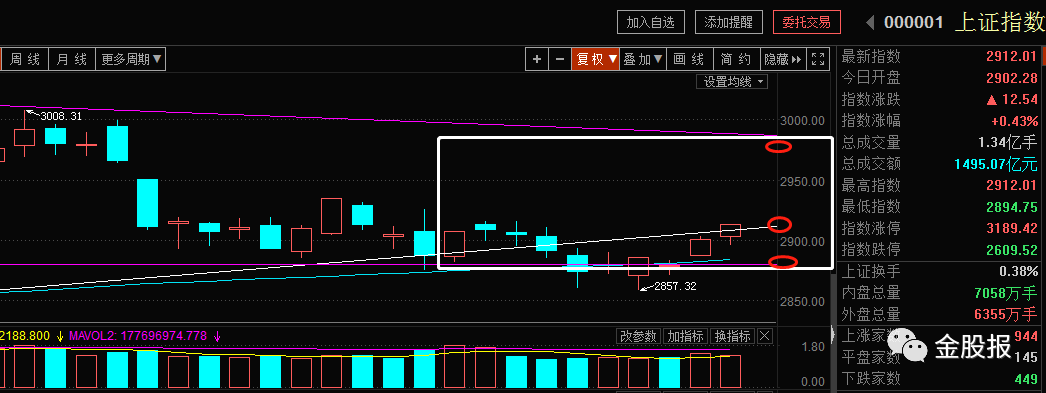Screen dimensions: 1046x393
Task: Collapse side panel with 隐藏 button
Action: coord(783,59)
